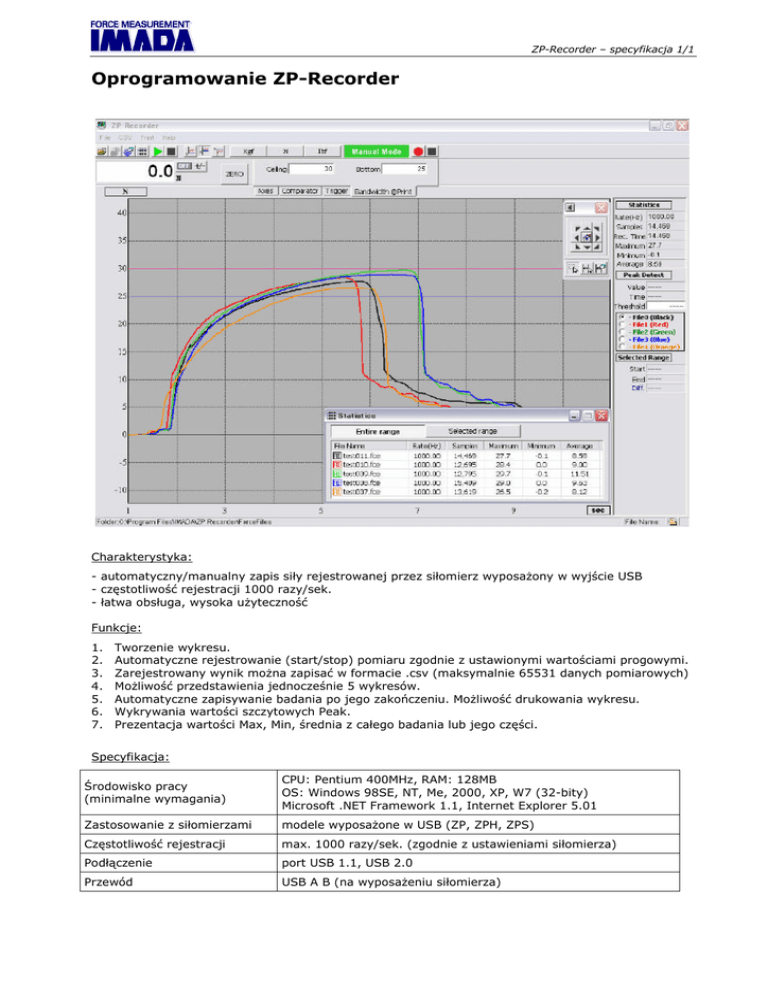Click the grid statistics table toolbar icon

click(x=143, y=151)
